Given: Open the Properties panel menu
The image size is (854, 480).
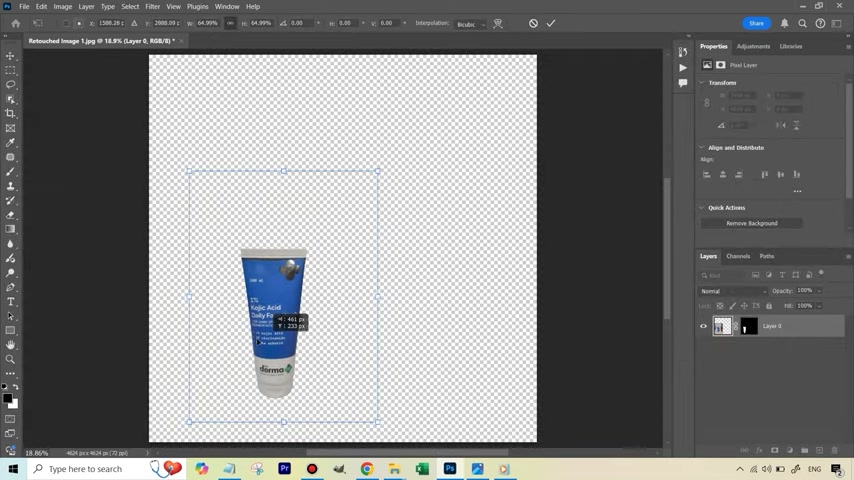Looking at the screenshot, I should coord(848,47).
